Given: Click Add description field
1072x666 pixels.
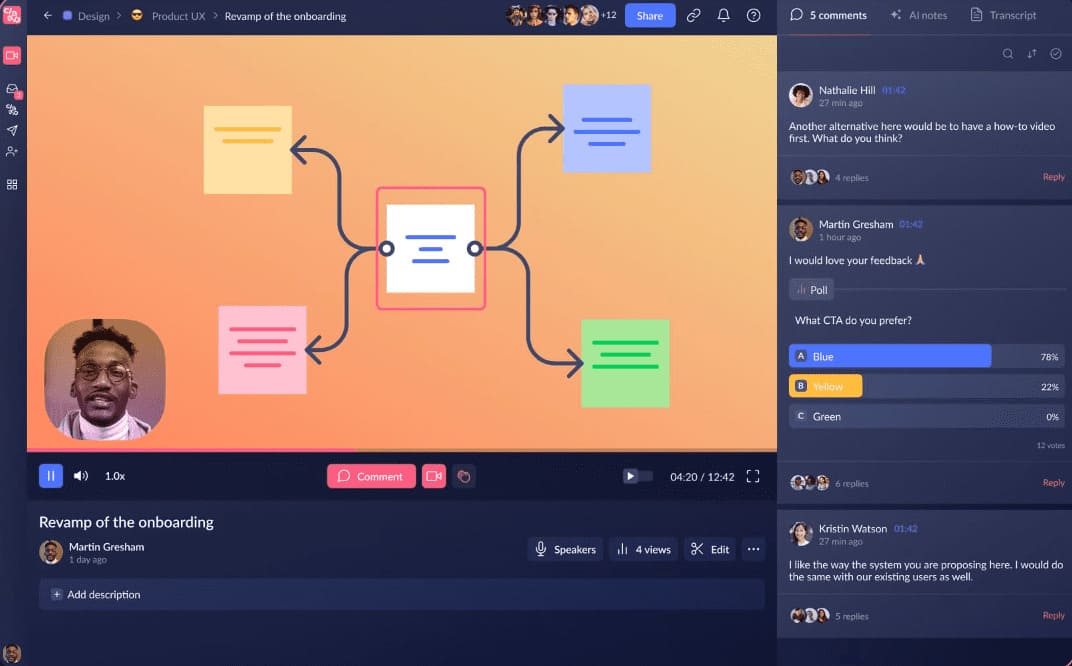Looking at the screenshot, I should pyautogui.click(x=401, y=594).
